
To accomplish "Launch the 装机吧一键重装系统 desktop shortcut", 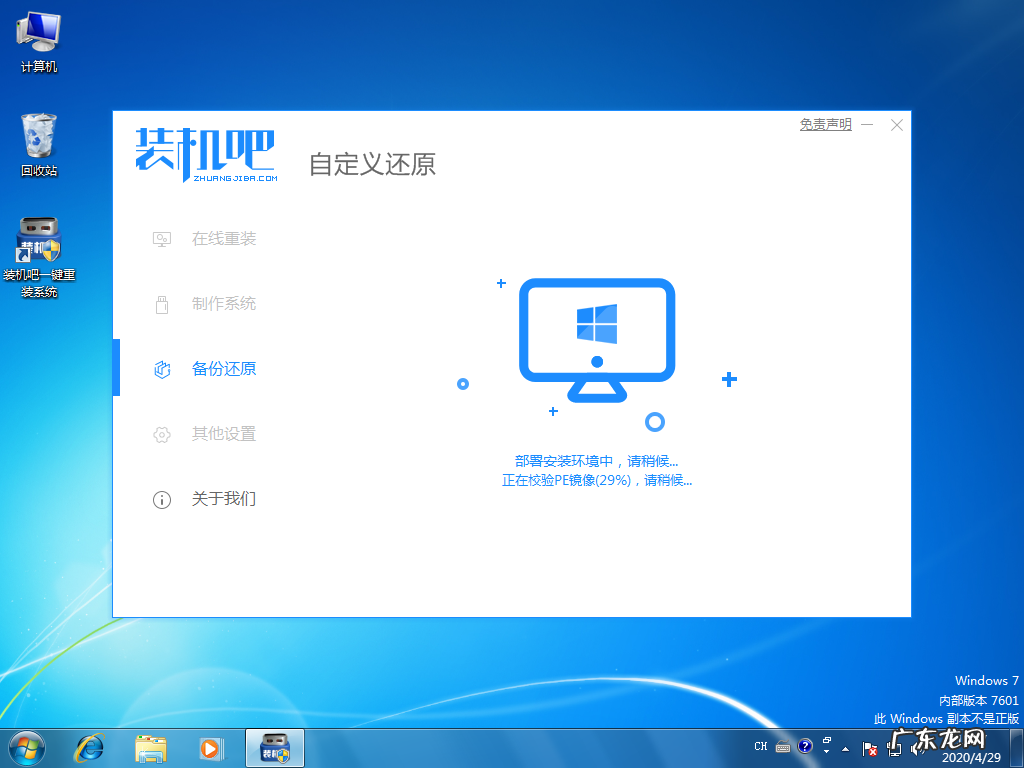I will click(x=38, y=240).
